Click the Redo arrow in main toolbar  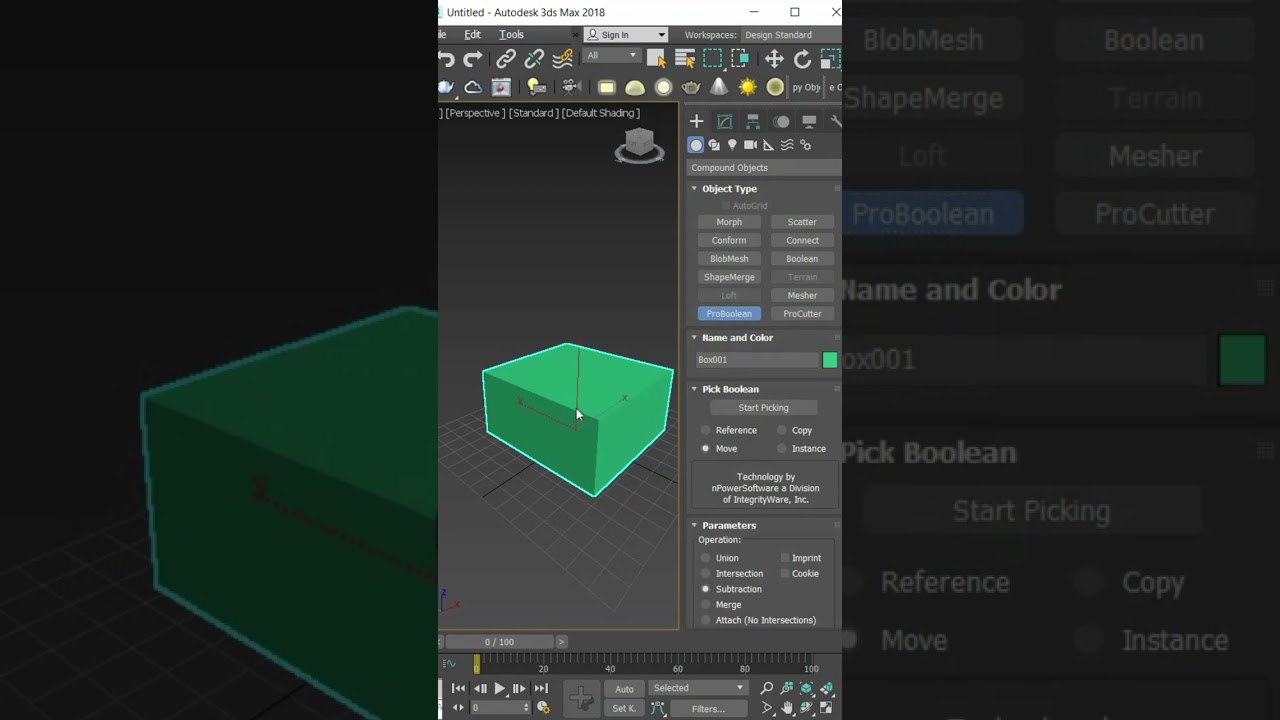click(x=473, y=59)
